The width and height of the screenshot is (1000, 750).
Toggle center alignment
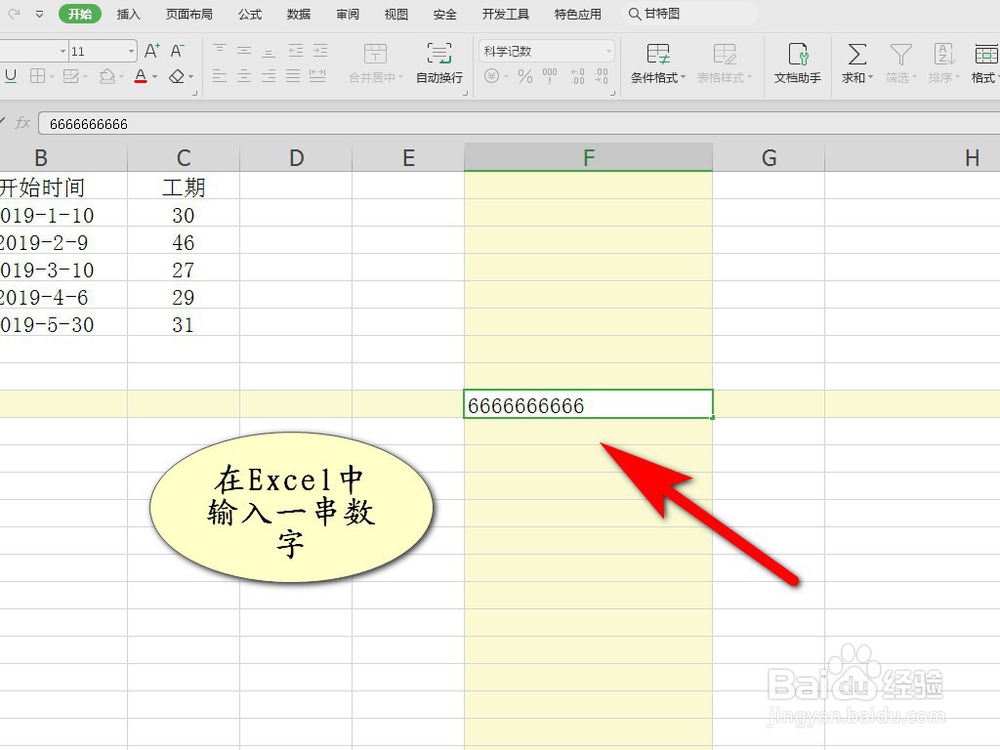(245, 76)
